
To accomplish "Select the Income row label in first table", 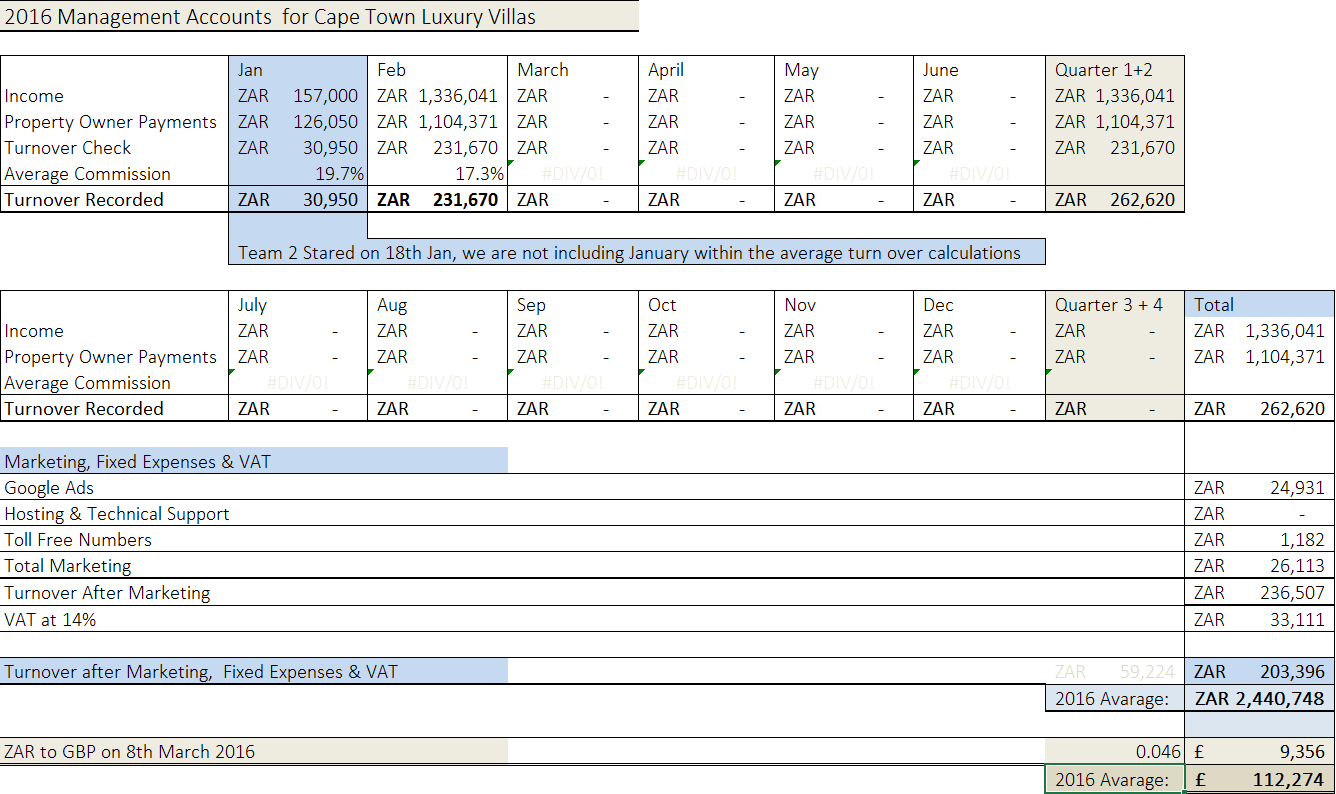I will coord(34,96).
